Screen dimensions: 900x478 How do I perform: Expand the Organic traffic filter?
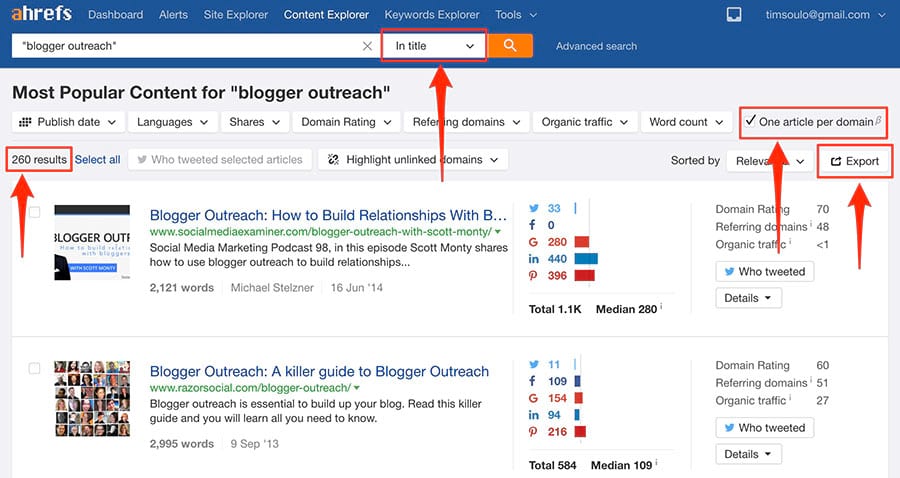[x=585, y=122]
